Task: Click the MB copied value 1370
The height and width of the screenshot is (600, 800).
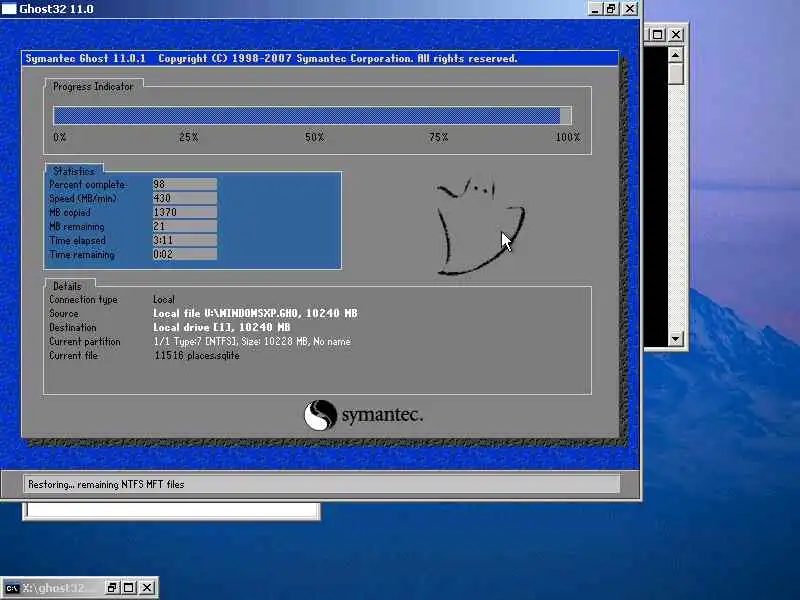Action: click(x=185, y=212)
